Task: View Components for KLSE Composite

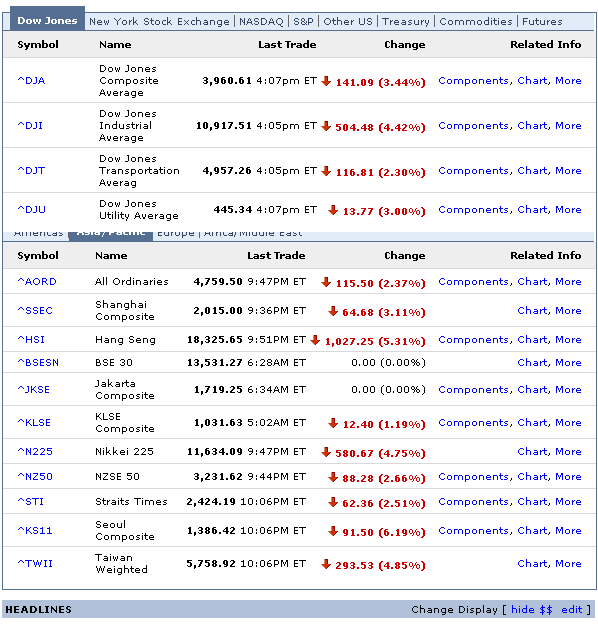Action: pos(473,423)
